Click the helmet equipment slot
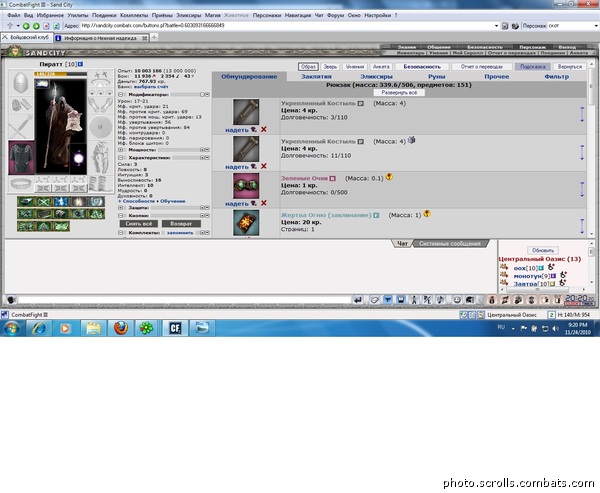The height and width of the screenshot is (493, 600). [20, 82]
